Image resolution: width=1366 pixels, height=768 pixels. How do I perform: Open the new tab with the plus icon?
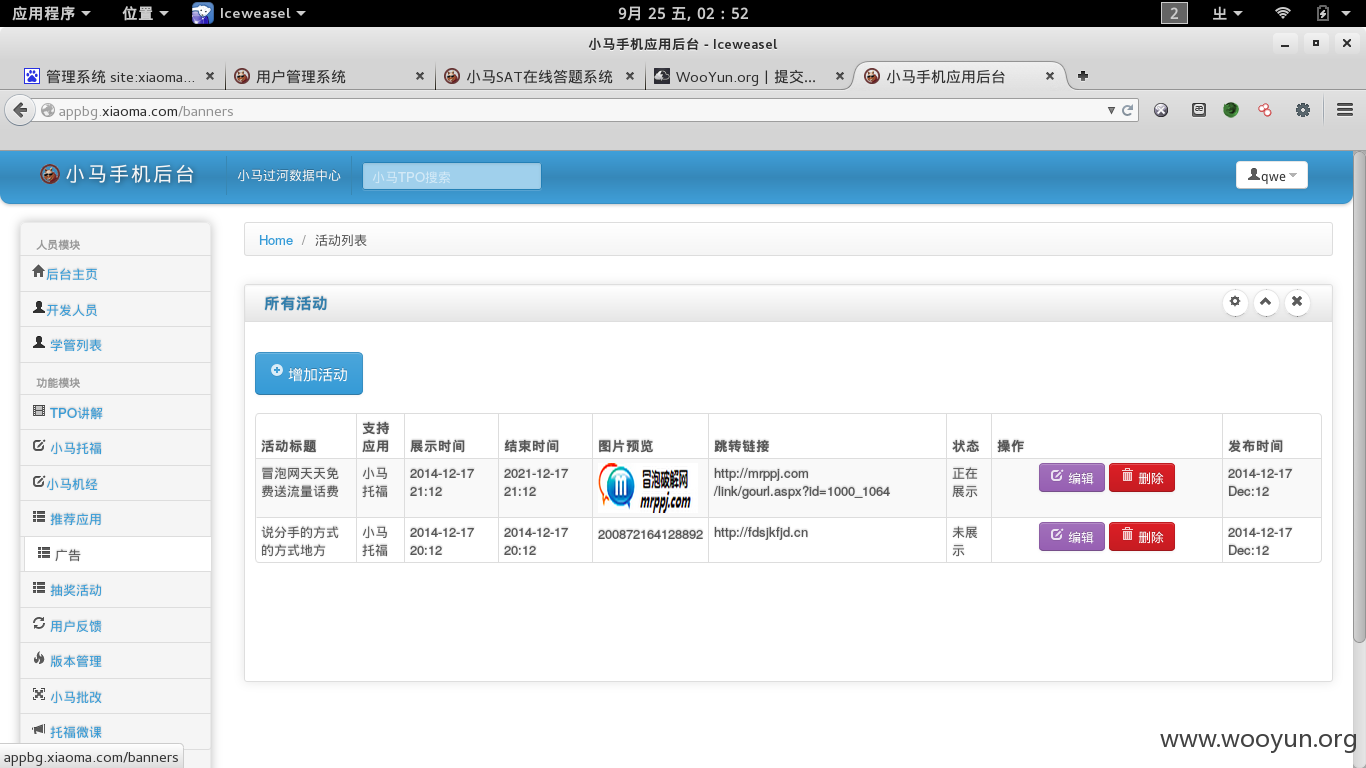(1083, 76)
